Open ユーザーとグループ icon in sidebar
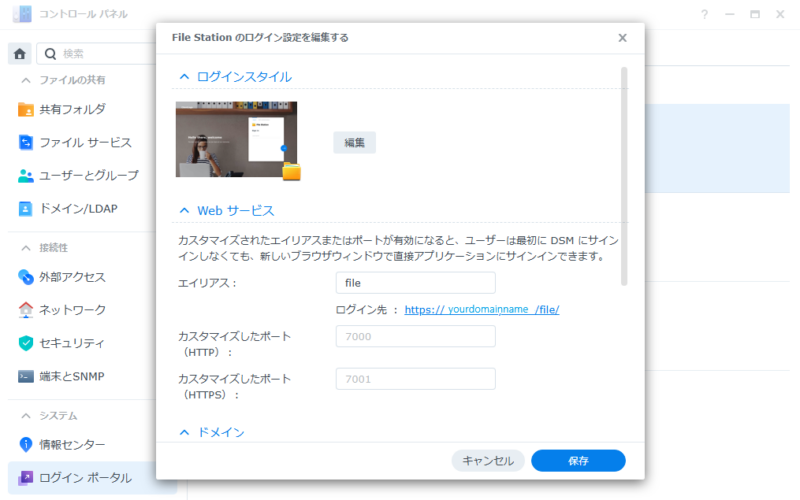Screen dimensions: 800x500 (x=26, y=176)
